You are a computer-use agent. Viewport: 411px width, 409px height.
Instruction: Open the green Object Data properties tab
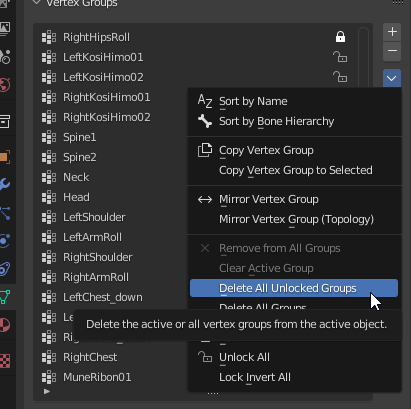[x=5, y=297]
